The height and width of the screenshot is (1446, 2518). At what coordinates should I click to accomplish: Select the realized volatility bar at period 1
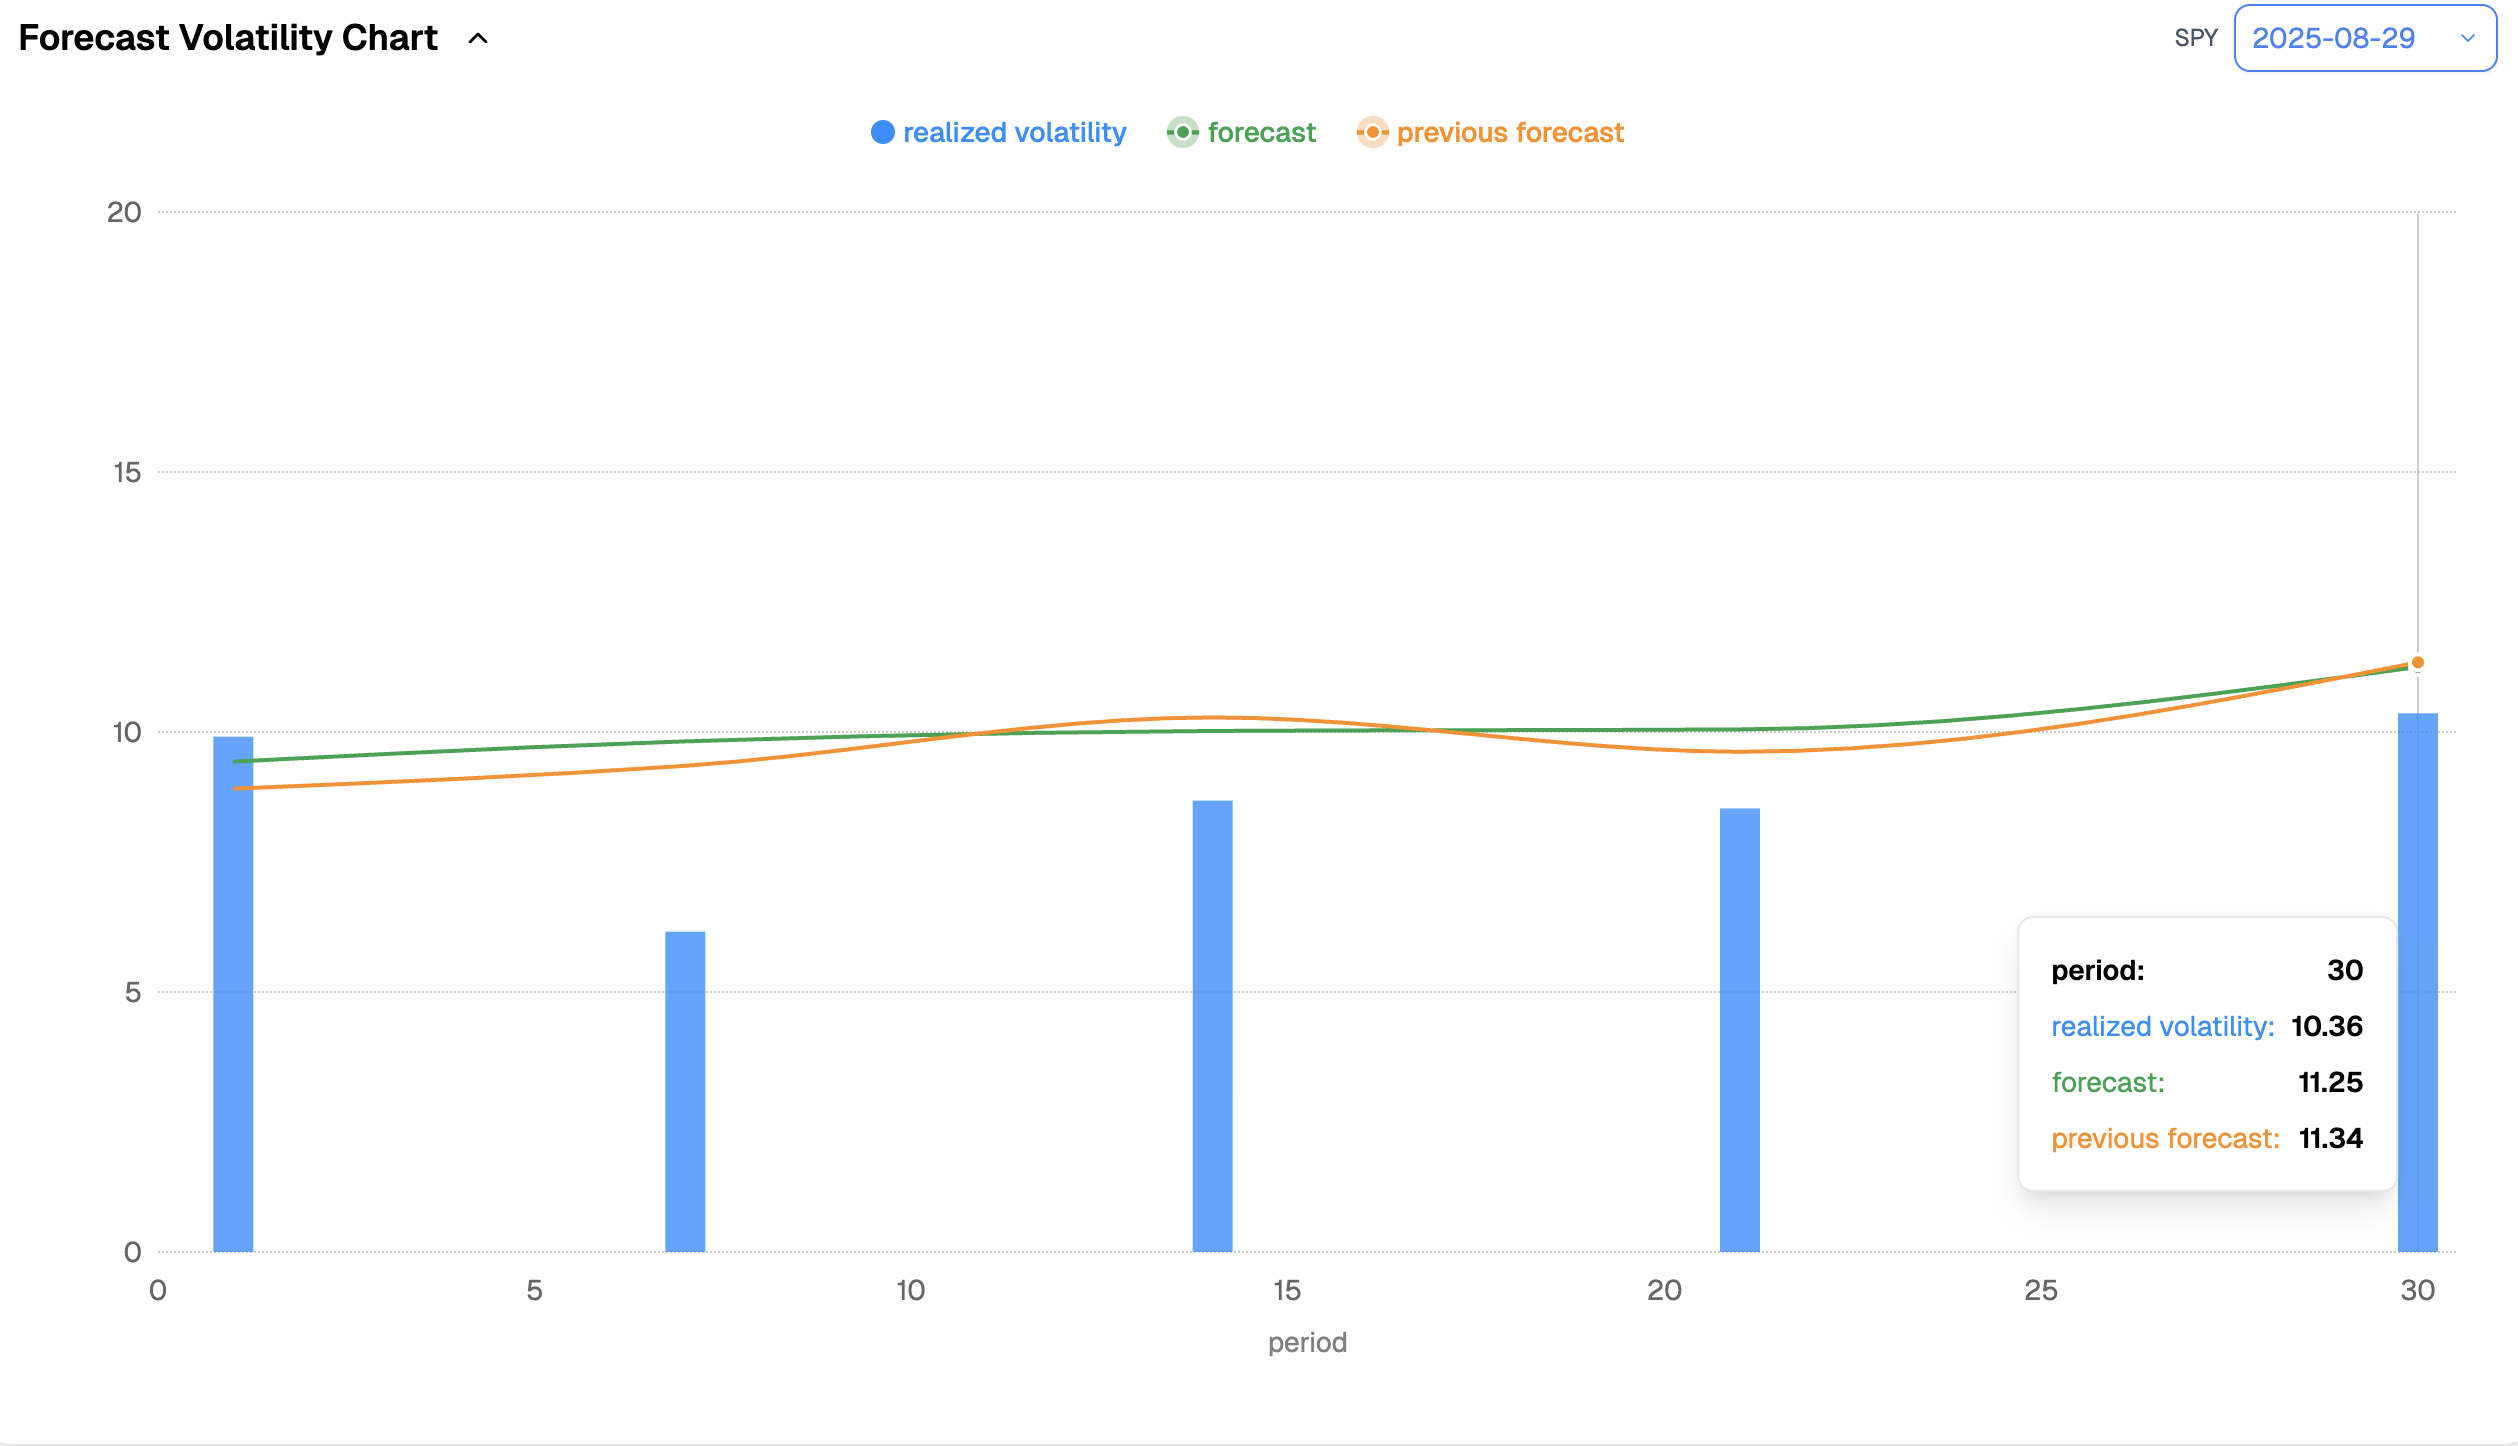233,993
